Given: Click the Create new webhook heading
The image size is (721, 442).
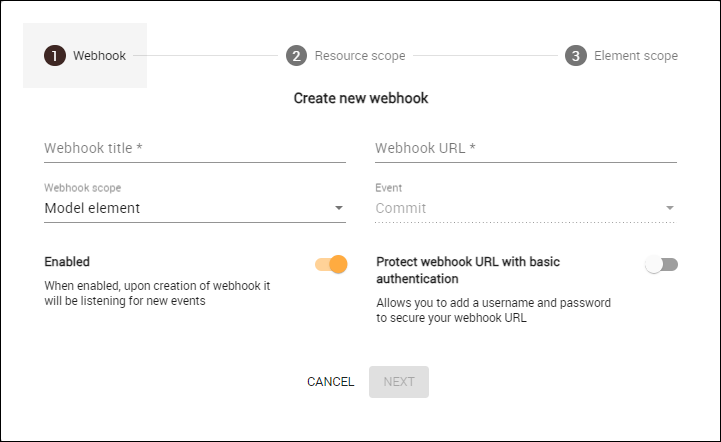Looking at the screenshot, I should (x=361, y=99).
